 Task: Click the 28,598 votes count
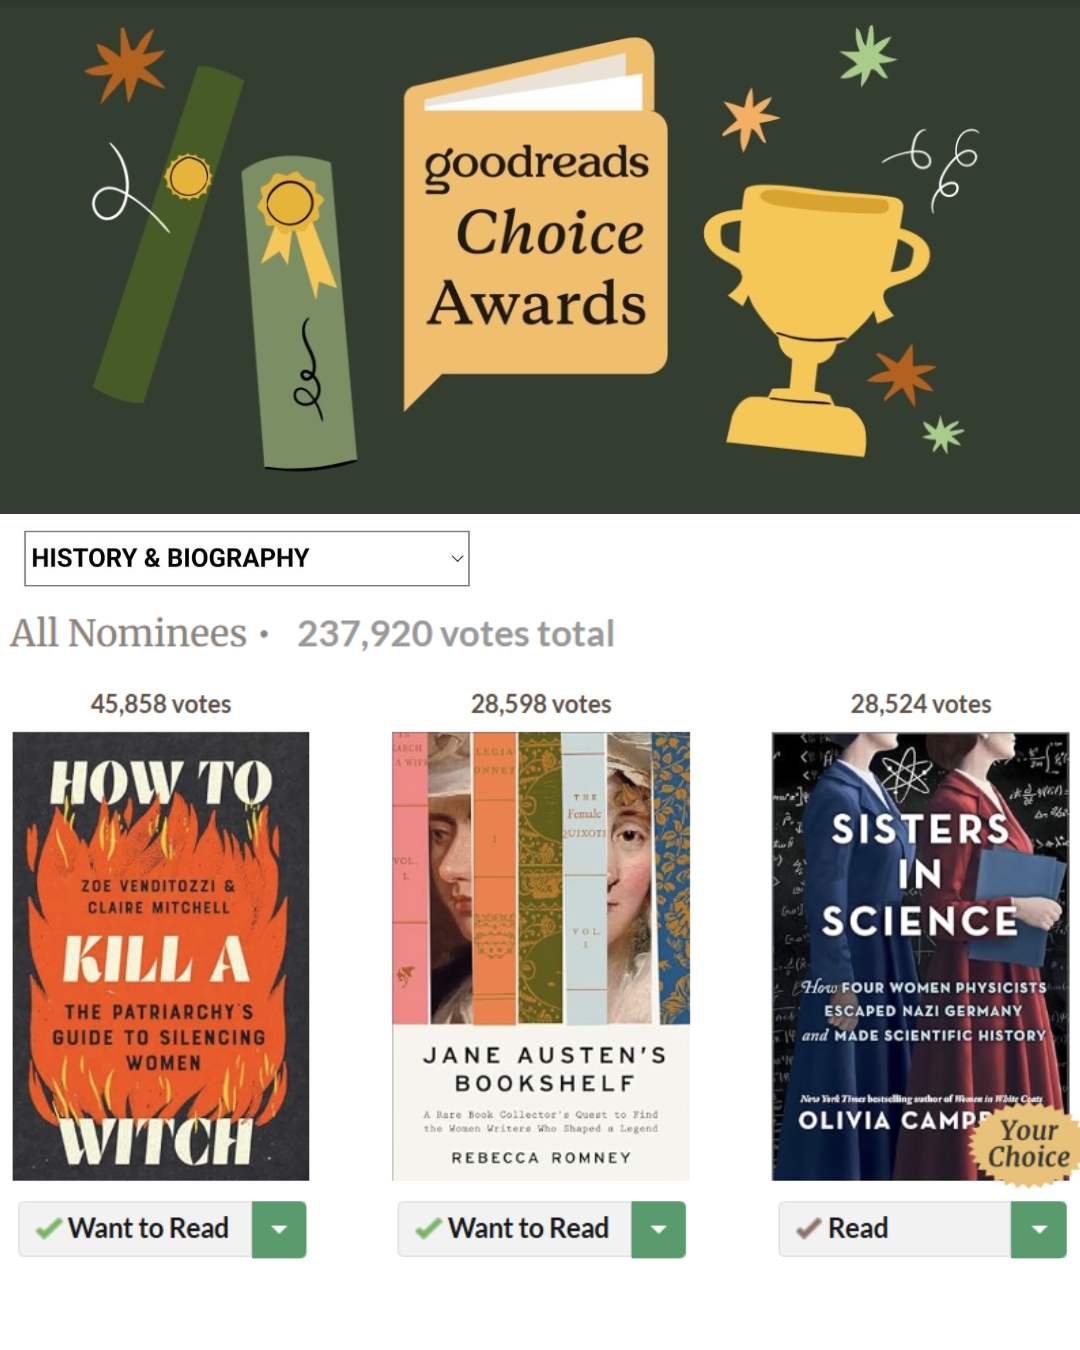tap(541, 704)
